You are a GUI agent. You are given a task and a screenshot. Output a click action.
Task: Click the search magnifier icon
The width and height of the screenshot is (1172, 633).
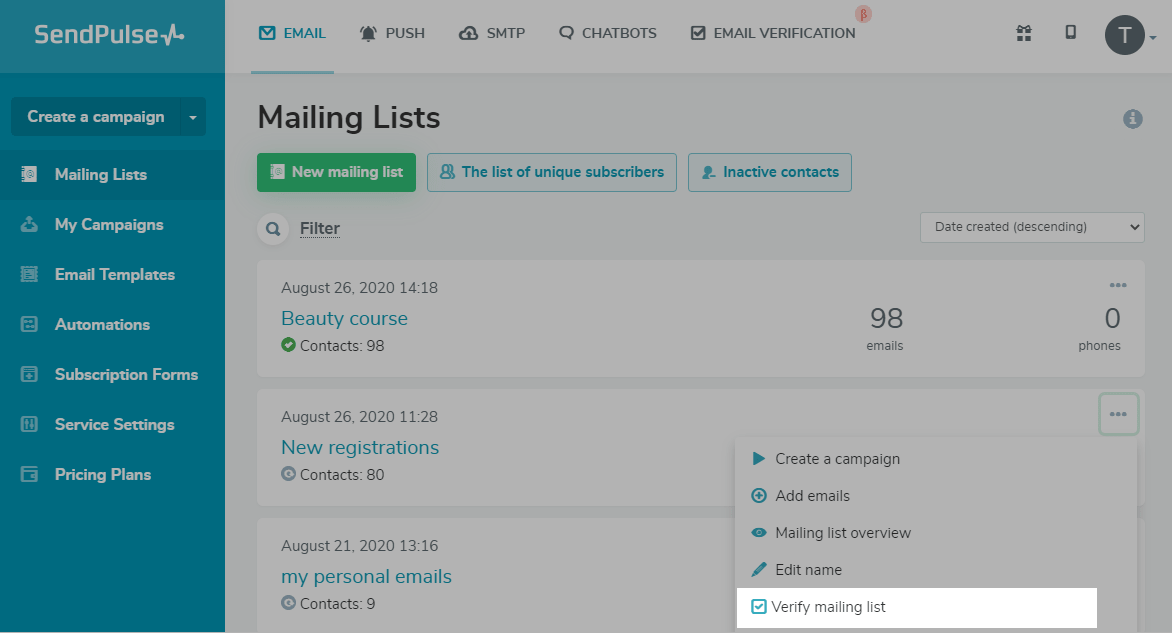pyautogui.click(x=274, y=229)
